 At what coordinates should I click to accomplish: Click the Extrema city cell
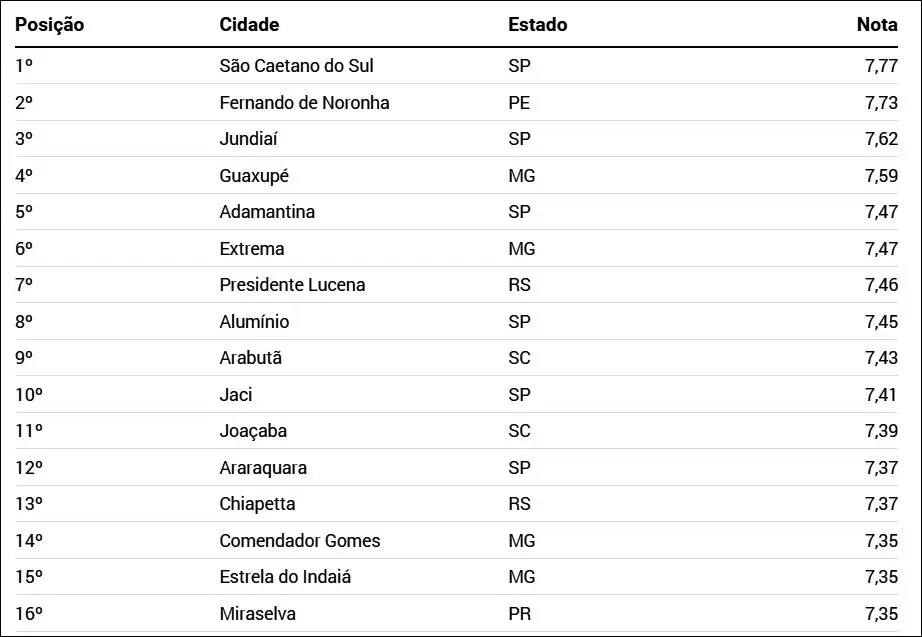tap(252, 249)
